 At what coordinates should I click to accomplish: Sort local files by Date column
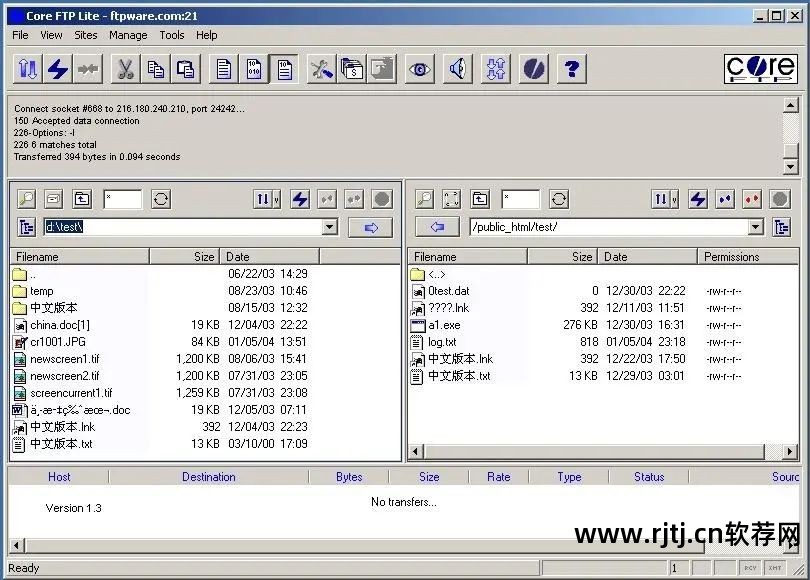point(270,257)
